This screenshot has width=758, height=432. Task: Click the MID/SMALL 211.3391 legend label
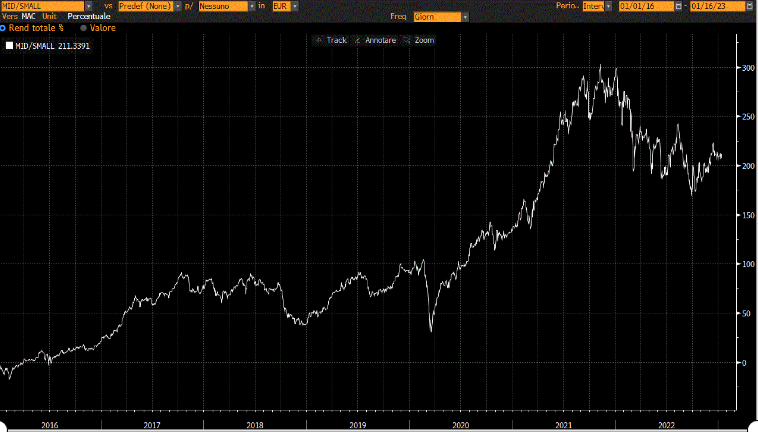pos(55,46)
